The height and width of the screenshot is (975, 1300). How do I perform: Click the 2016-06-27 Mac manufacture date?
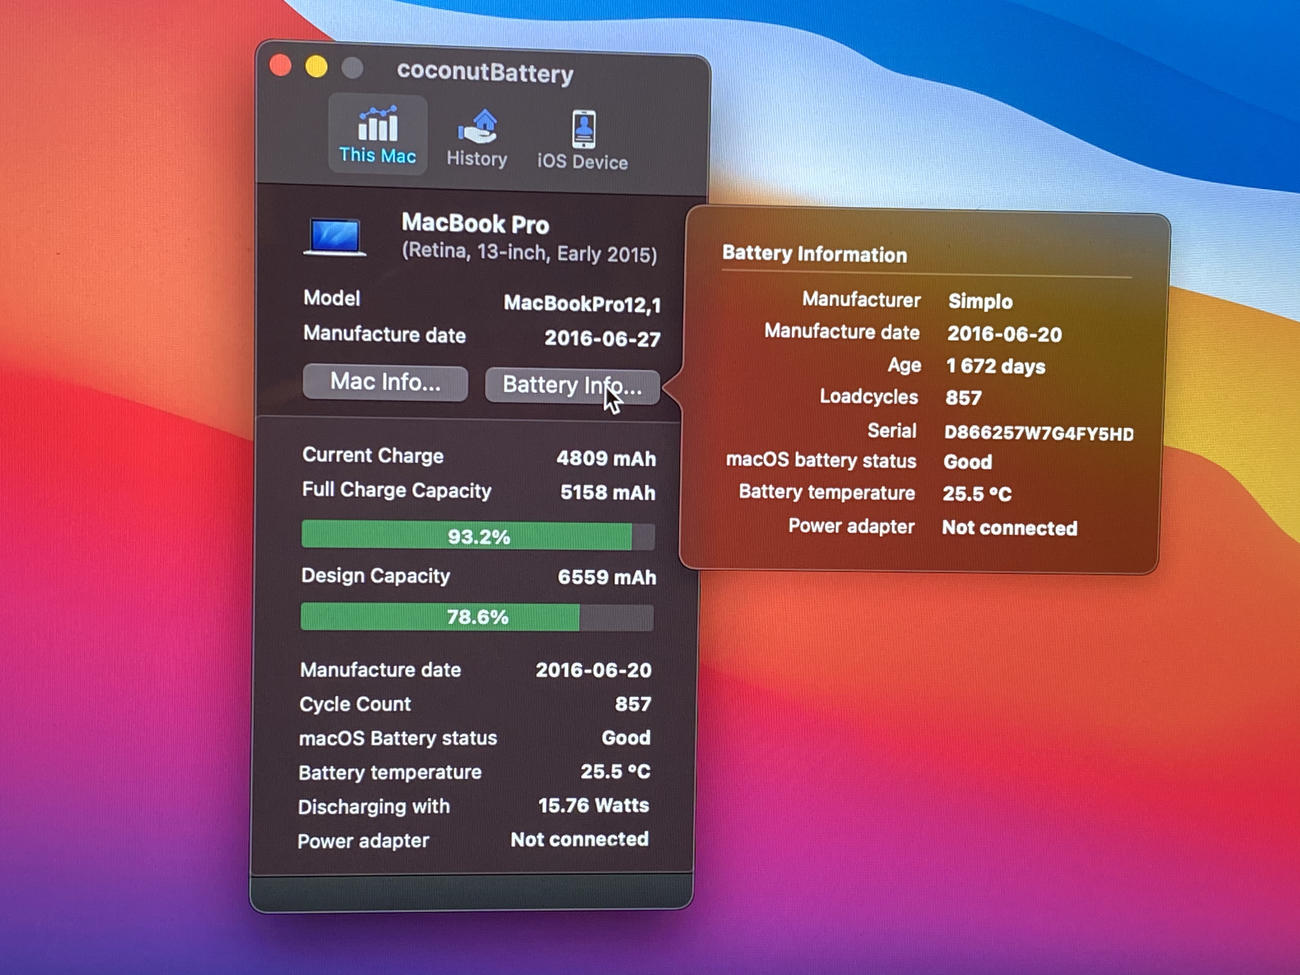coord(602,339)
